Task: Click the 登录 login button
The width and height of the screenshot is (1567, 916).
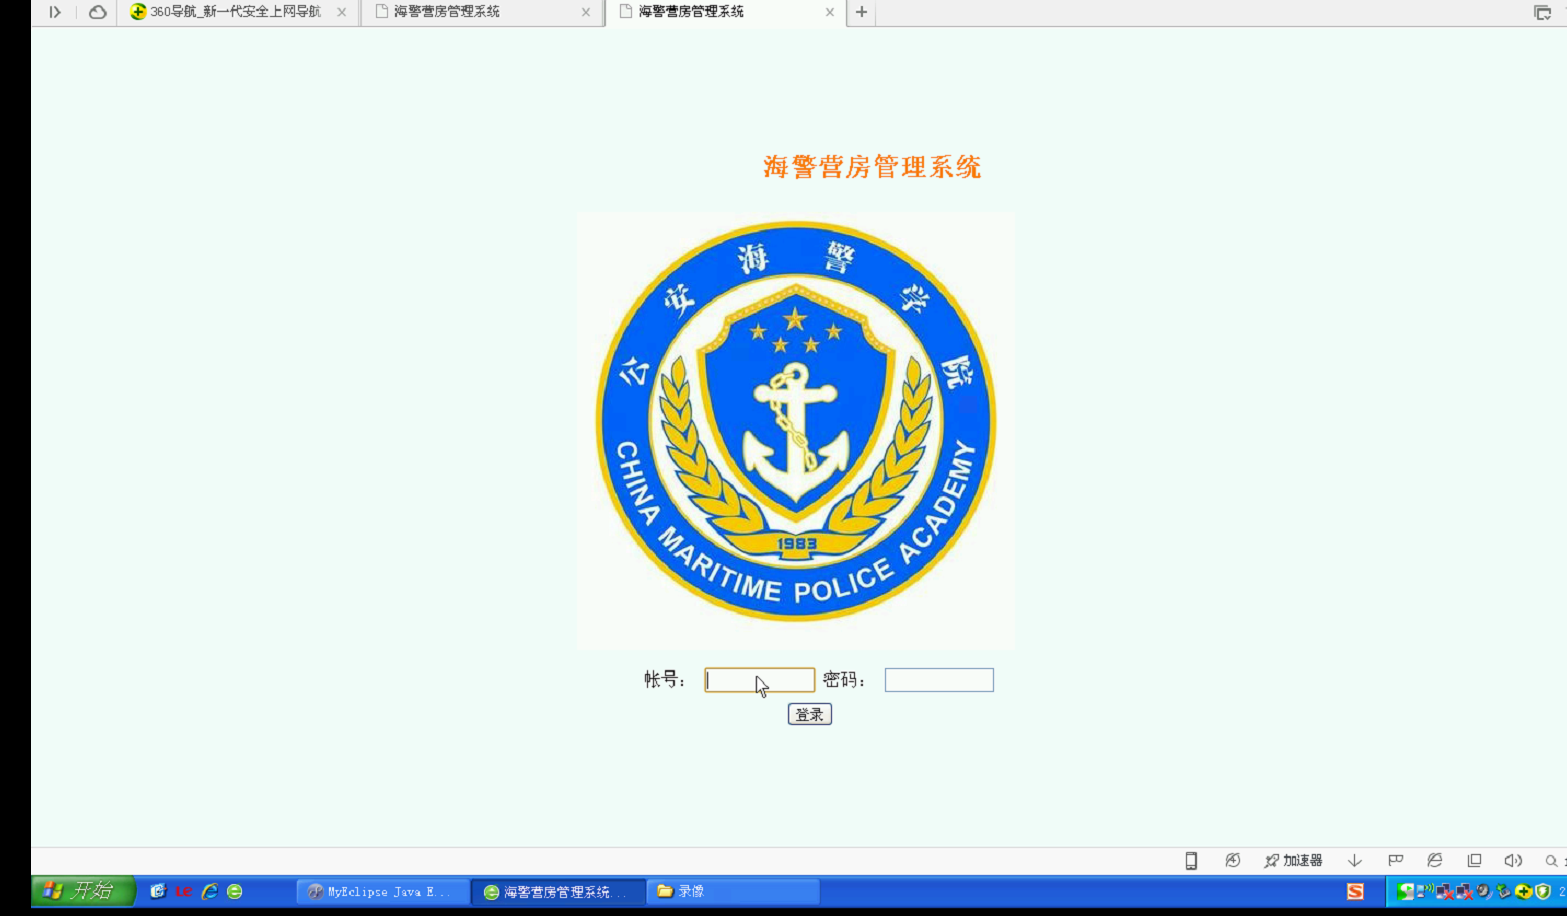Action: [809, 714]
